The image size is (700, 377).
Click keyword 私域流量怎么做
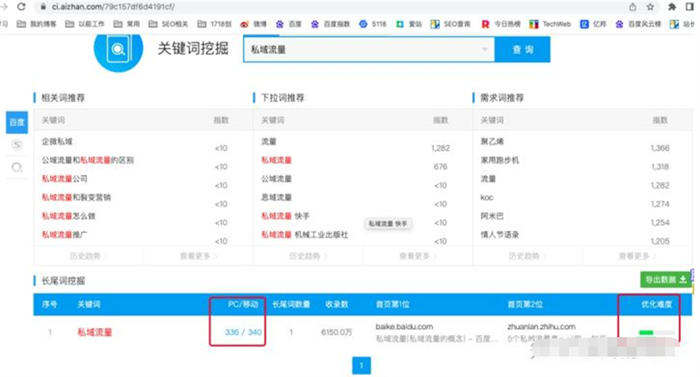tap(68, 216)
